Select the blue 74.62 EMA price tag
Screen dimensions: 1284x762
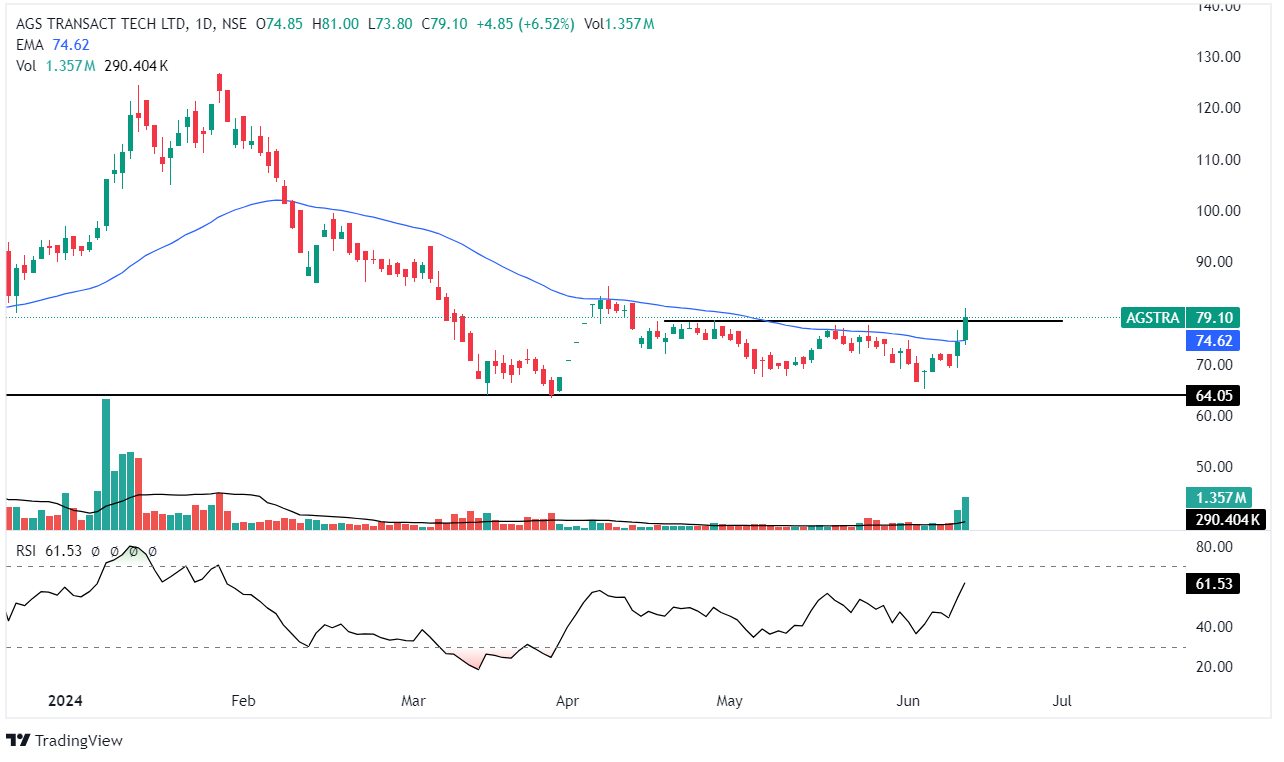coord(1212,341)
